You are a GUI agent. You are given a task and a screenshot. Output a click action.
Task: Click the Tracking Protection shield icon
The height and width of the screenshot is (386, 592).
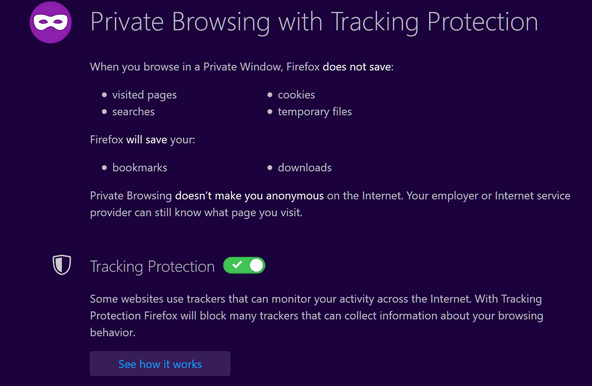tap(62, 265)
